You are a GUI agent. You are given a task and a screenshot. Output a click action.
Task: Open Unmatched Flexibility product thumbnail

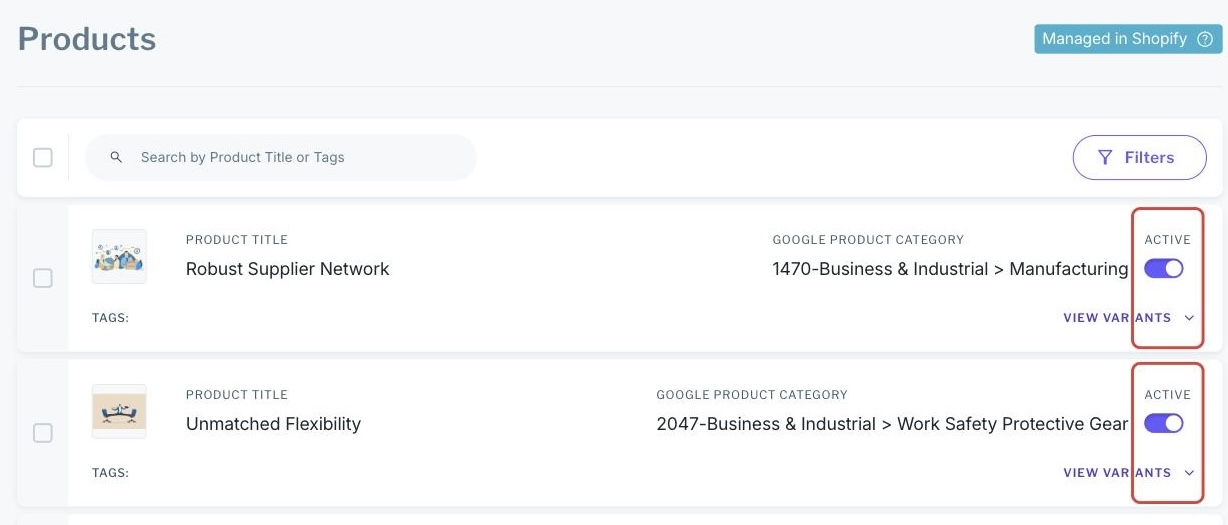click(x=119, y=411)
